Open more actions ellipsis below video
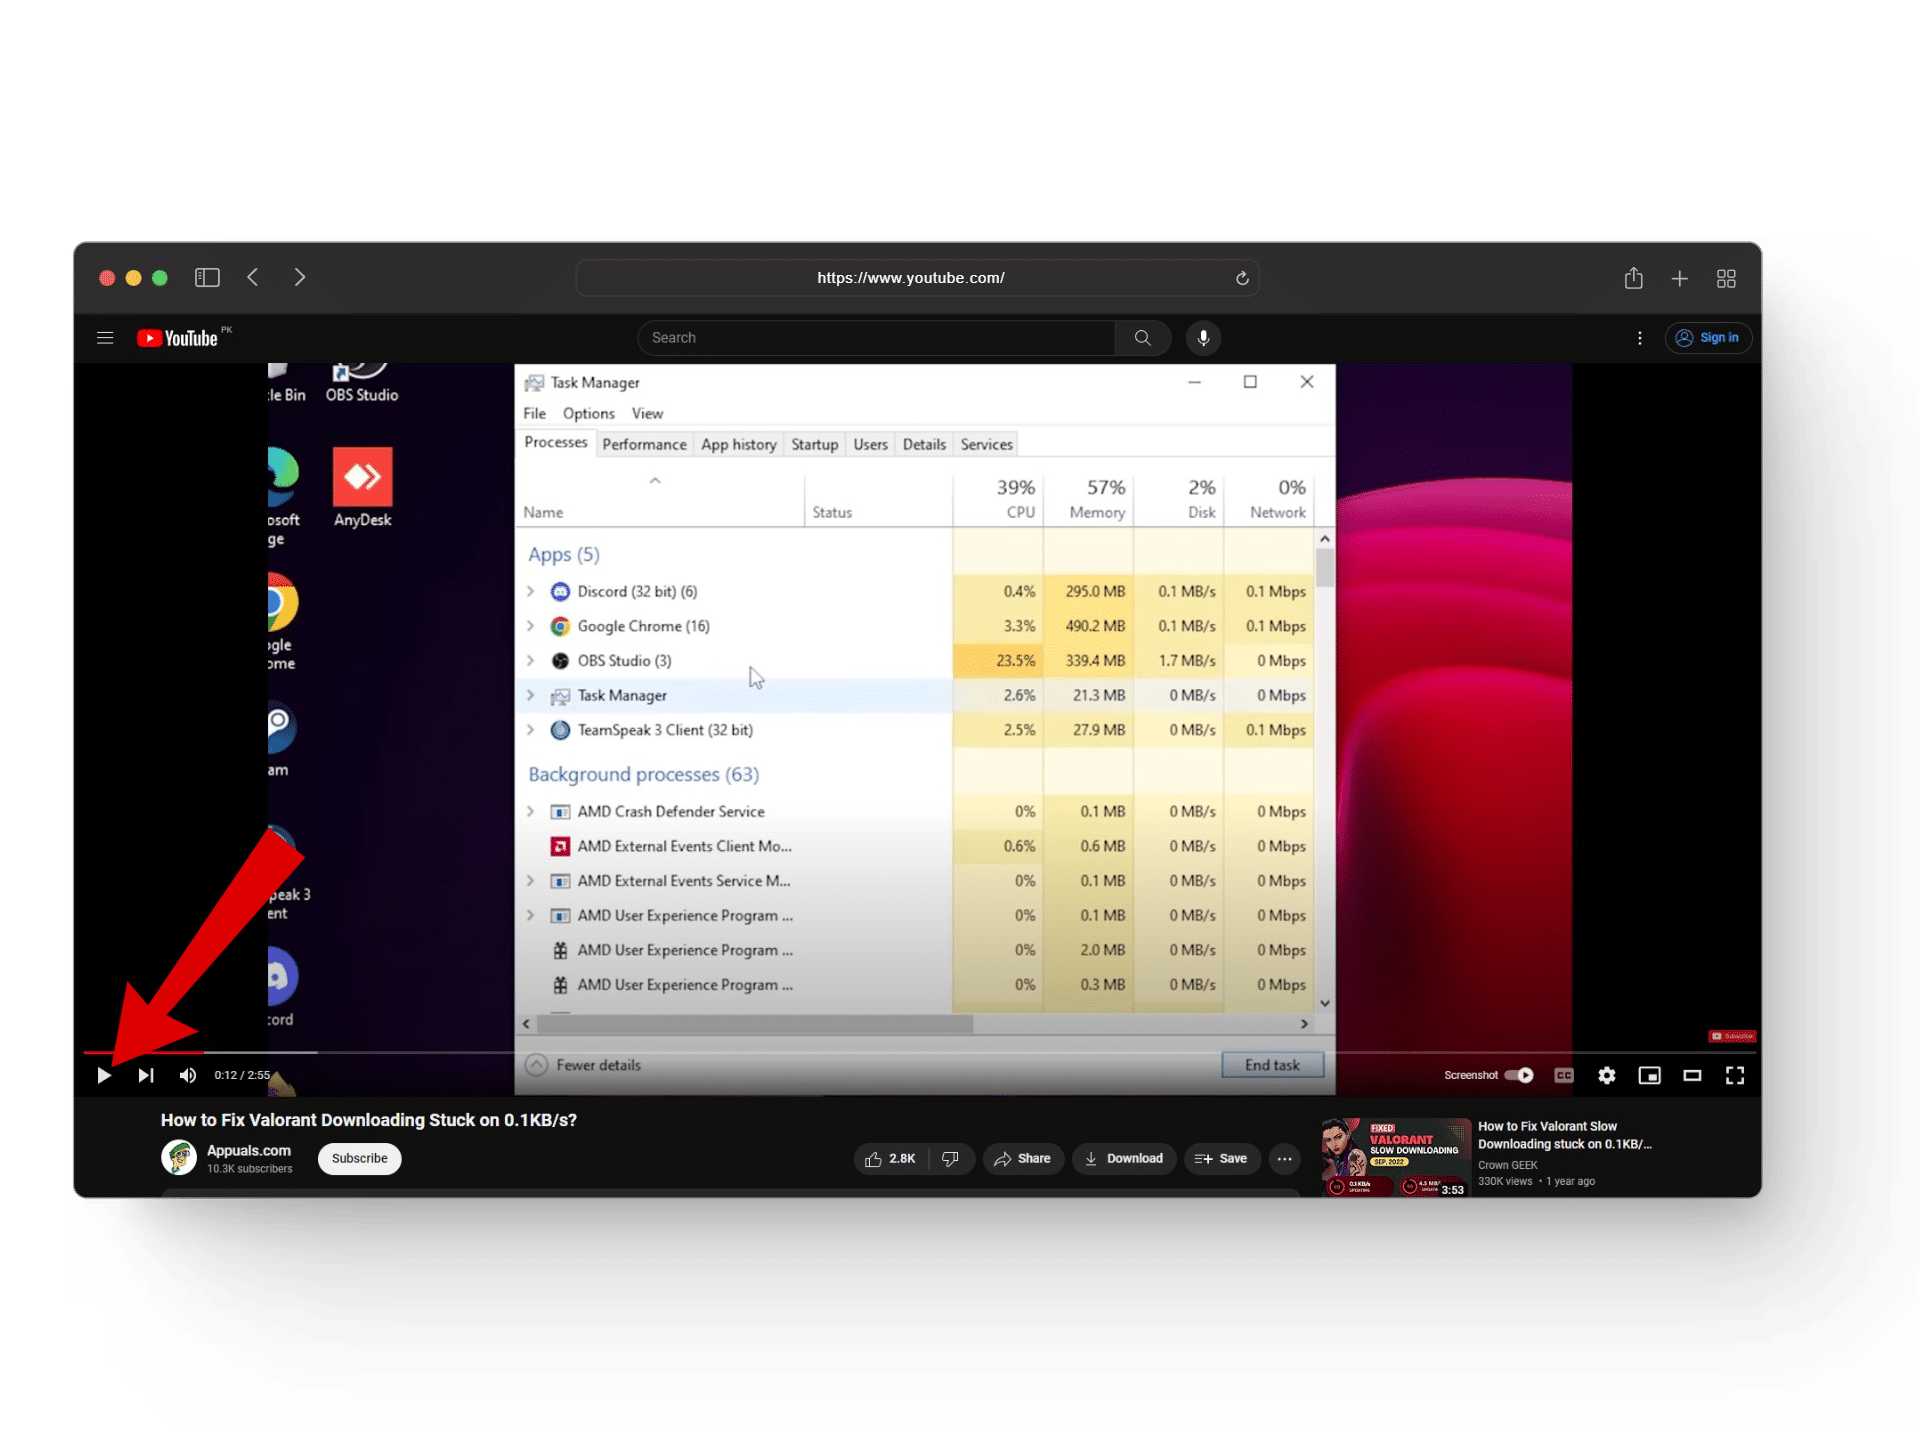 tap(1284, 1158)
